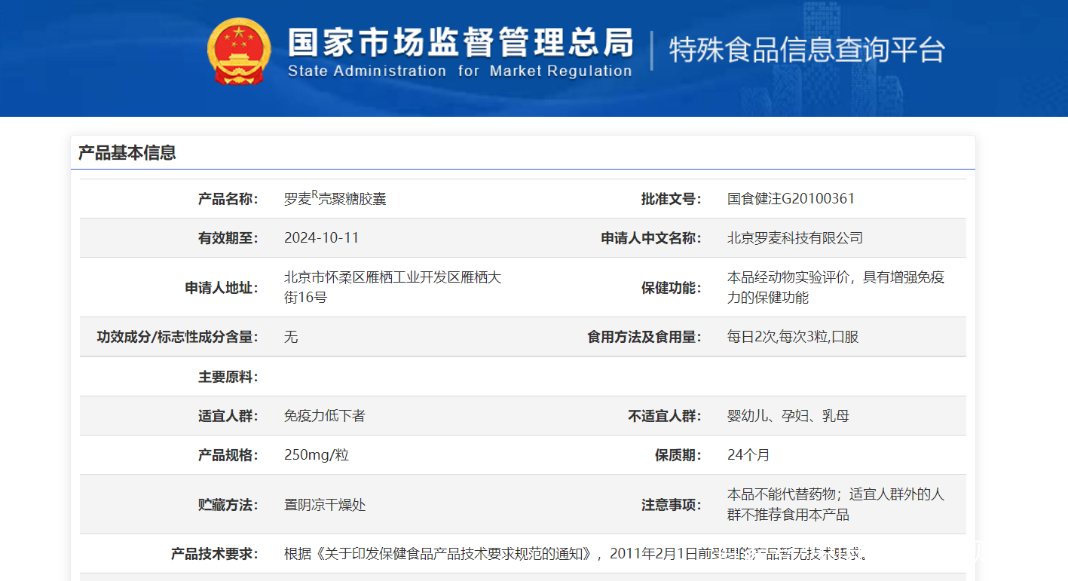Click the 产品基本信息 section heading
This screenshot has height=581, width=1068.
(127, 153)
